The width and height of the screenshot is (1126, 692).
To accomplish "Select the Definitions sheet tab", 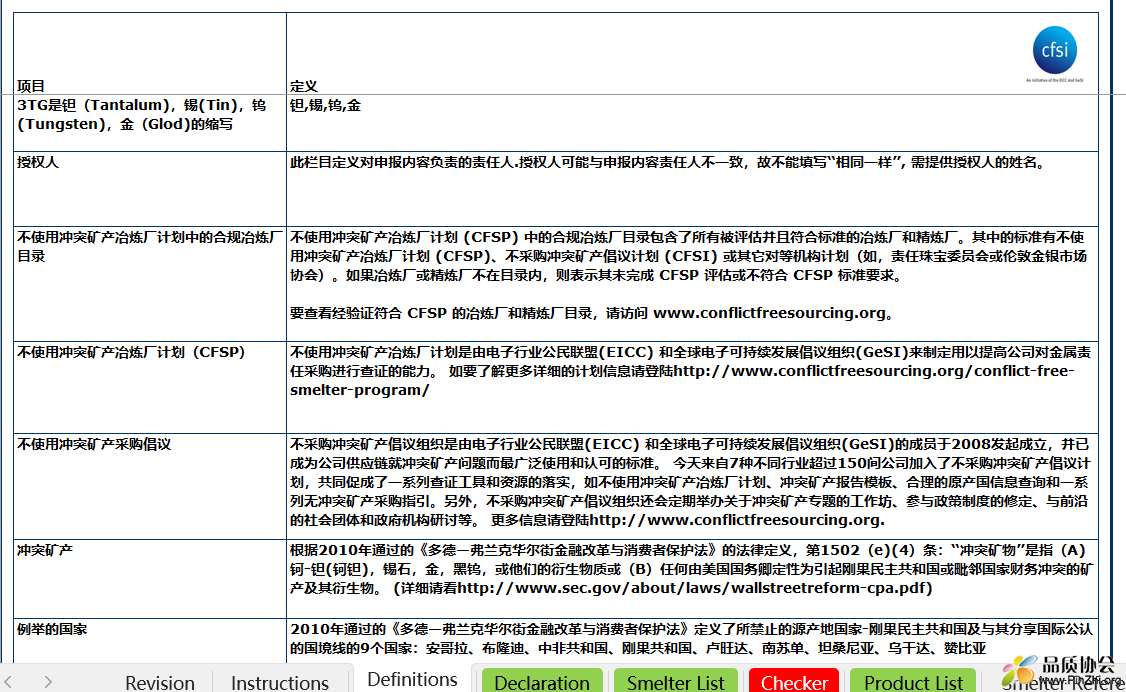I will [x=412, y=679].
